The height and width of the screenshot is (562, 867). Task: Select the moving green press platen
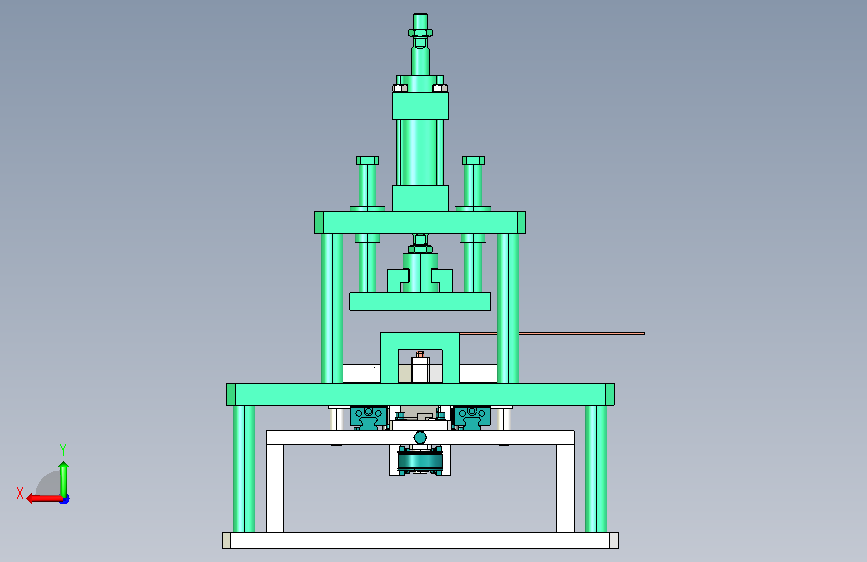[x=420, y=301]
